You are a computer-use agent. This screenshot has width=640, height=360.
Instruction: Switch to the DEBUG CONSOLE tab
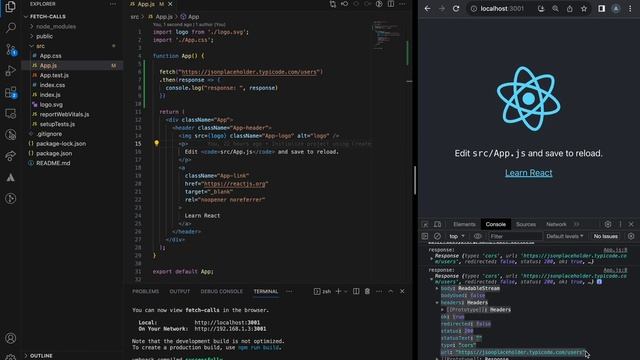pos(221,291)
